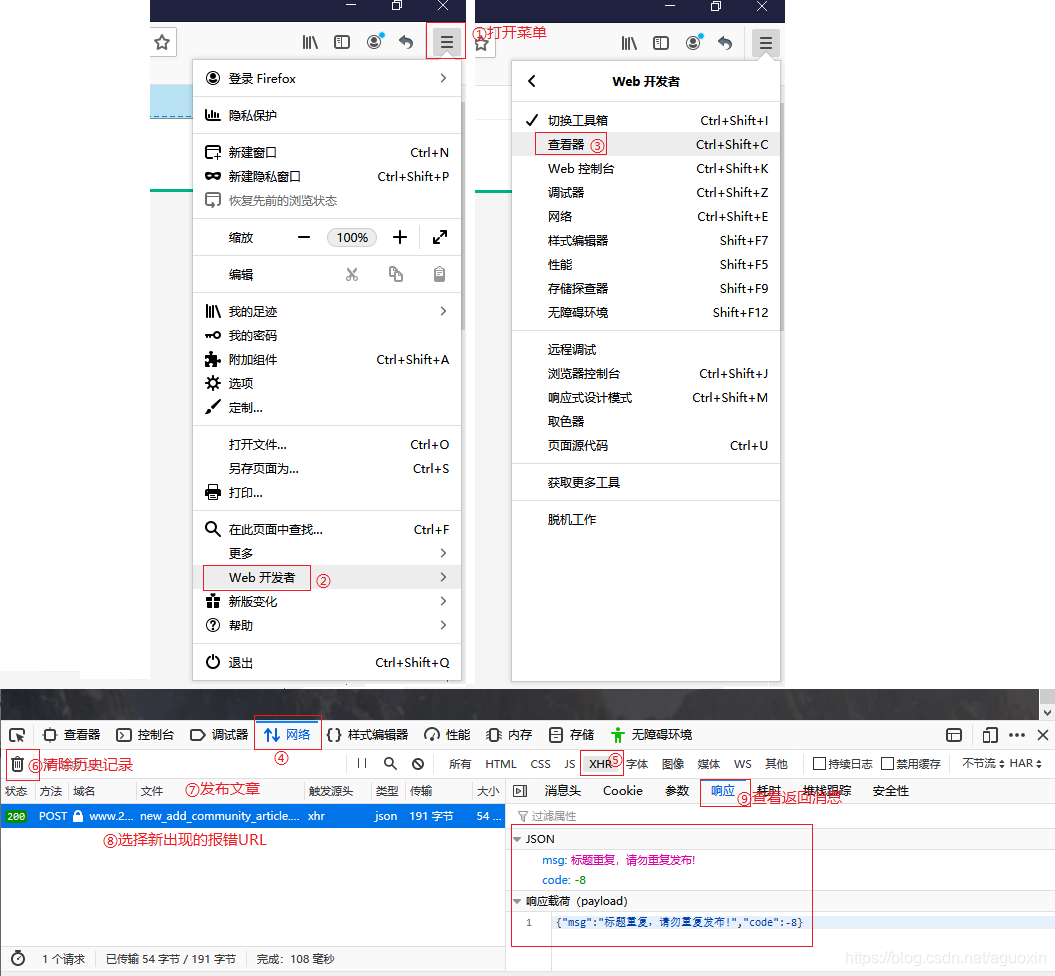Open network search magnifier icon
The height and width of the screenshot is (976, 1055).
(x=390, y=763)
